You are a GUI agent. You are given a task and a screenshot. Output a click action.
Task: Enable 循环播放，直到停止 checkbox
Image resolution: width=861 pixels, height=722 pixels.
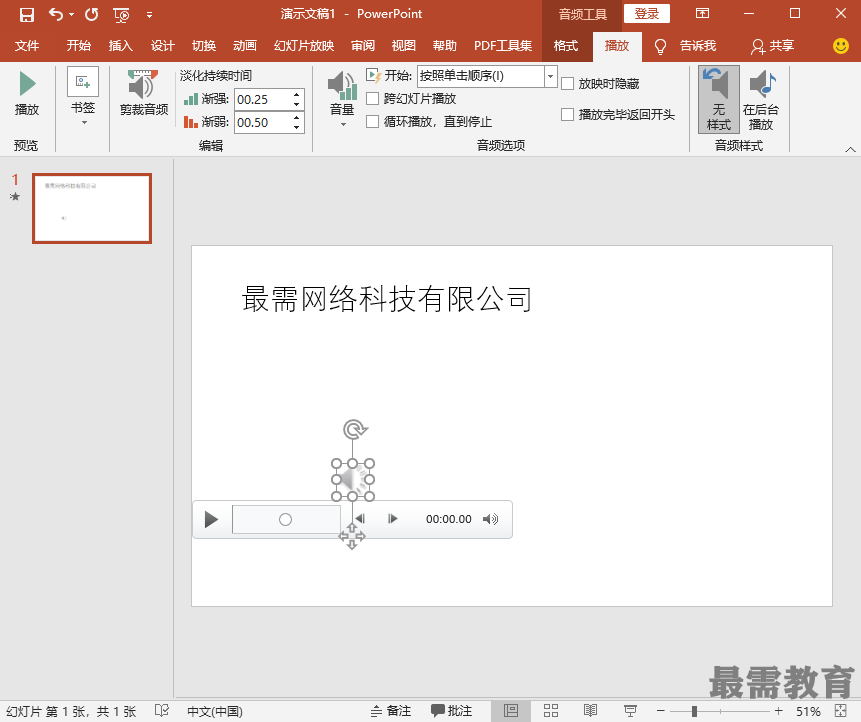373,121
